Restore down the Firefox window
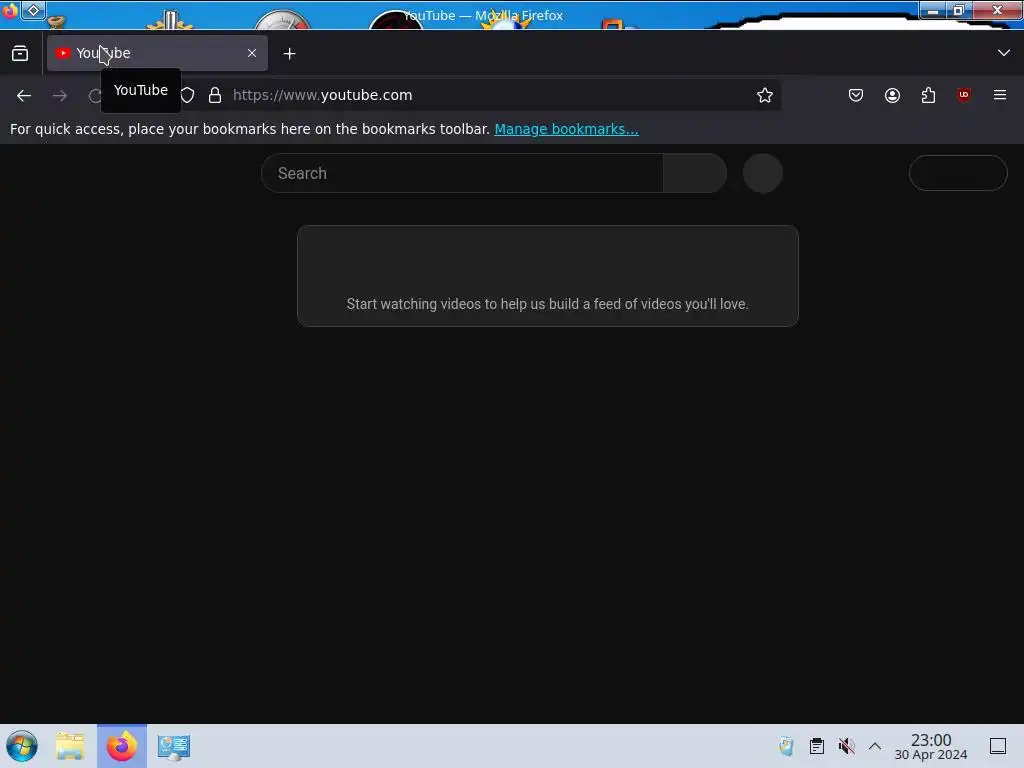 [959, 10]
